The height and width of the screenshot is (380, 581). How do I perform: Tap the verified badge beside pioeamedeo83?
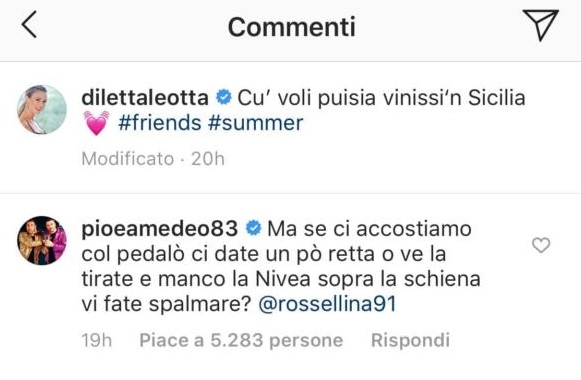[x=253, y=228]
